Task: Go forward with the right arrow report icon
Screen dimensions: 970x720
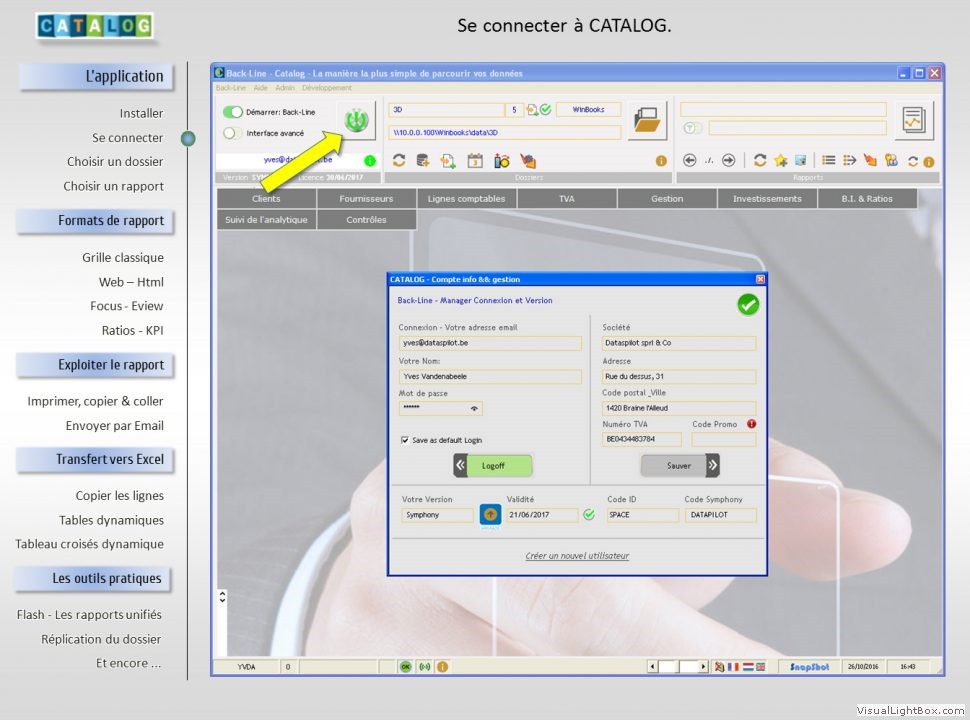Action: [729, 160]
